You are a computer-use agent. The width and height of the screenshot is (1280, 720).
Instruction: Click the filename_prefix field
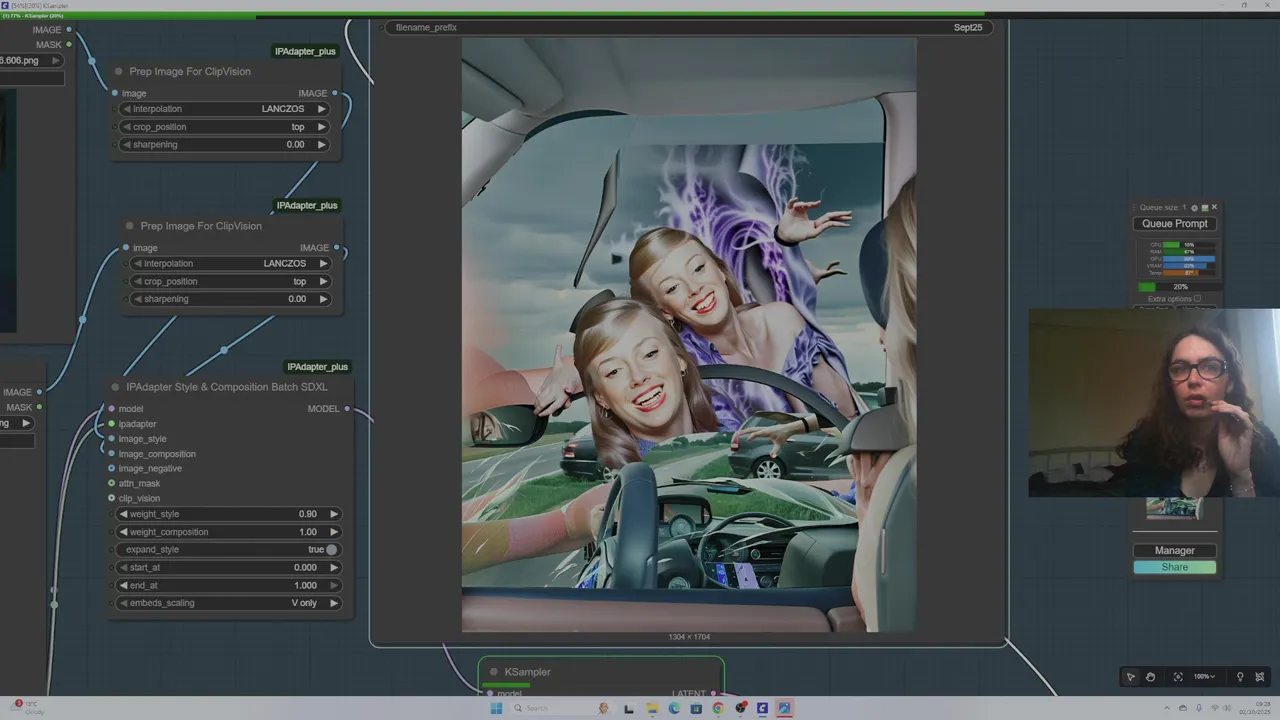click(688, 27)
